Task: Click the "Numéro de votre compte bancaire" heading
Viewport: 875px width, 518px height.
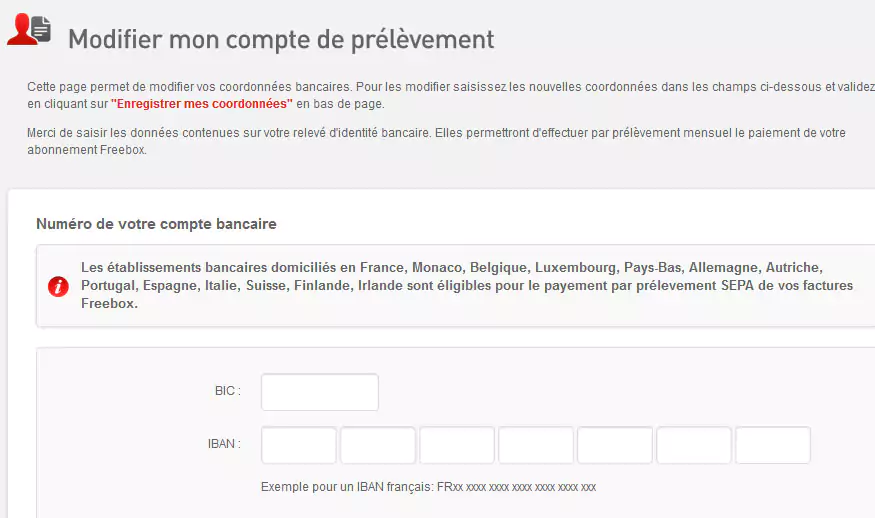Action: (156, 224)
